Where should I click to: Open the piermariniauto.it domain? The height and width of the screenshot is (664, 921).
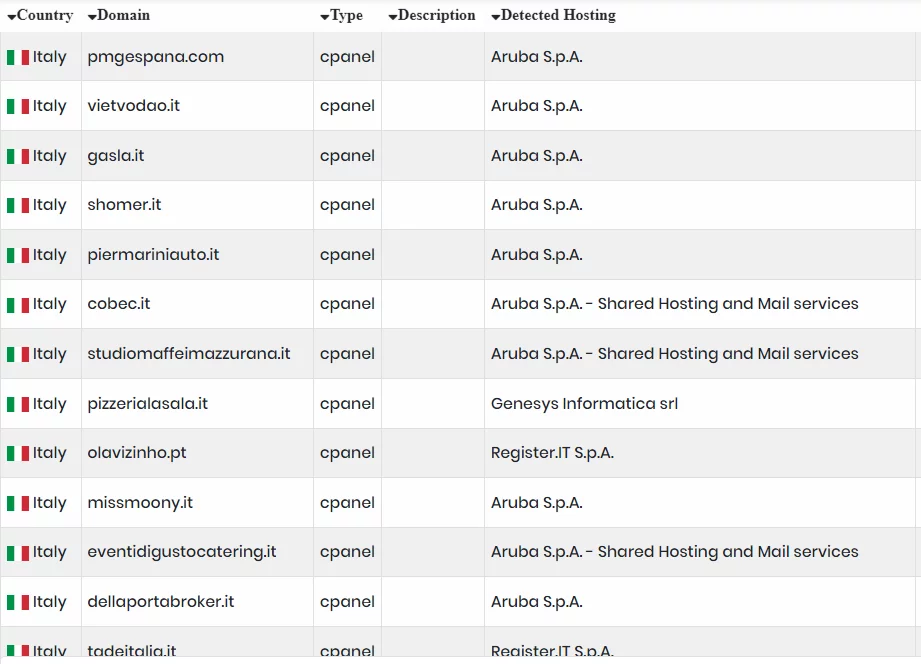point(153,255)
